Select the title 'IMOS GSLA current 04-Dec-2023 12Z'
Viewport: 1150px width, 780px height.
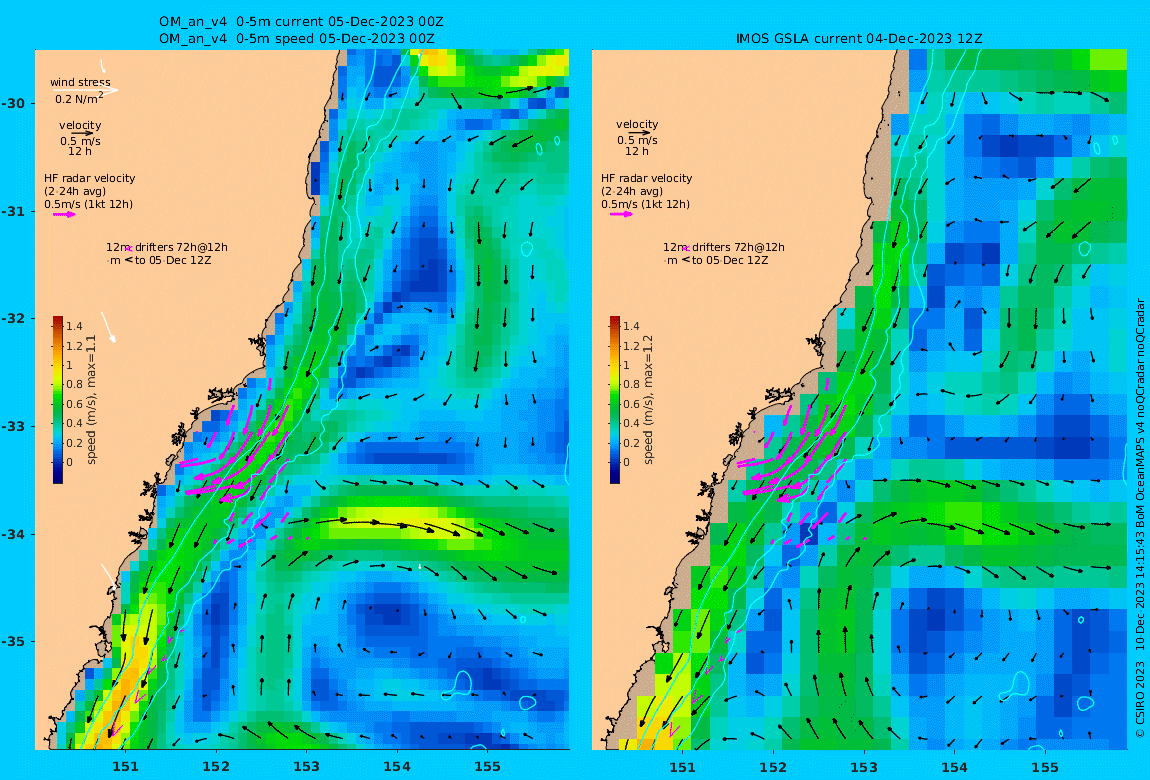(x=859, y=39)
